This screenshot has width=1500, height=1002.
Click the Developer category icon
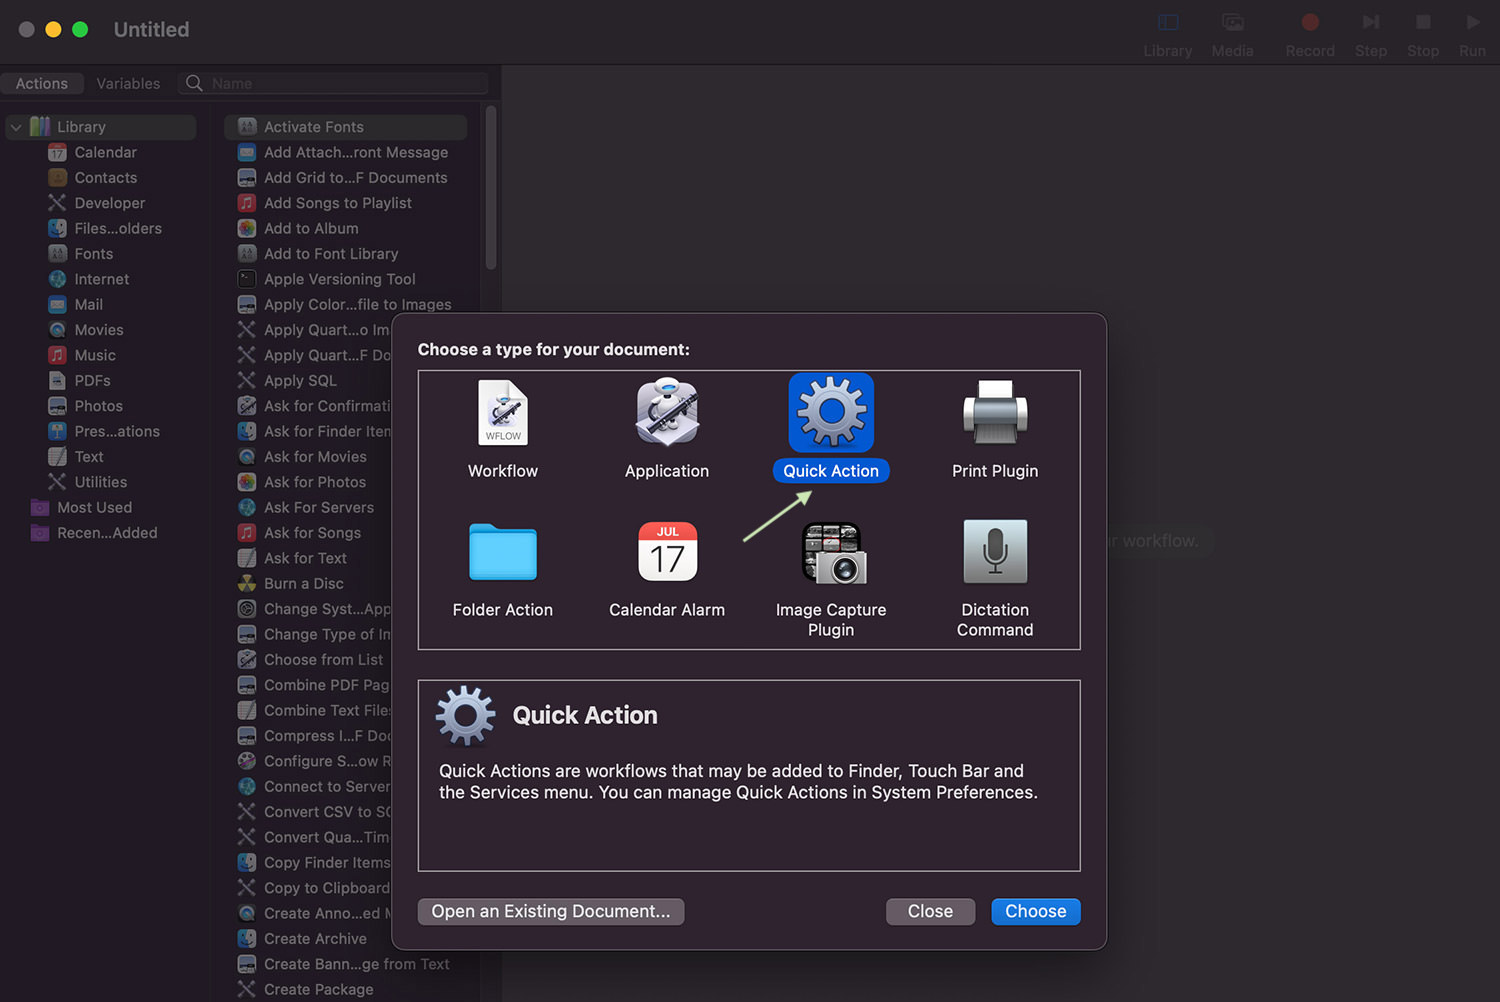click(58, 203)
